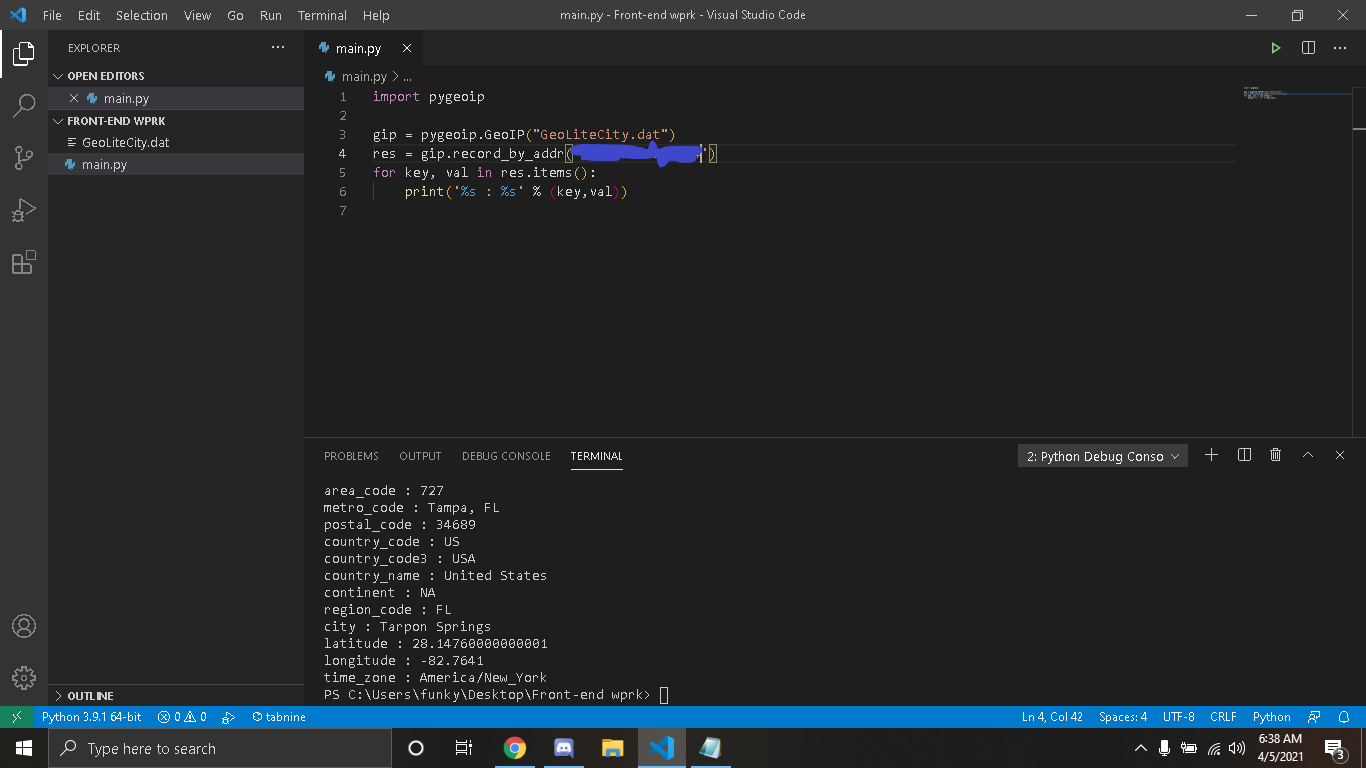Switch to the DEBUG CONSOLE tab
Screen dimensions: 1366x768
[x=506, y=456]
